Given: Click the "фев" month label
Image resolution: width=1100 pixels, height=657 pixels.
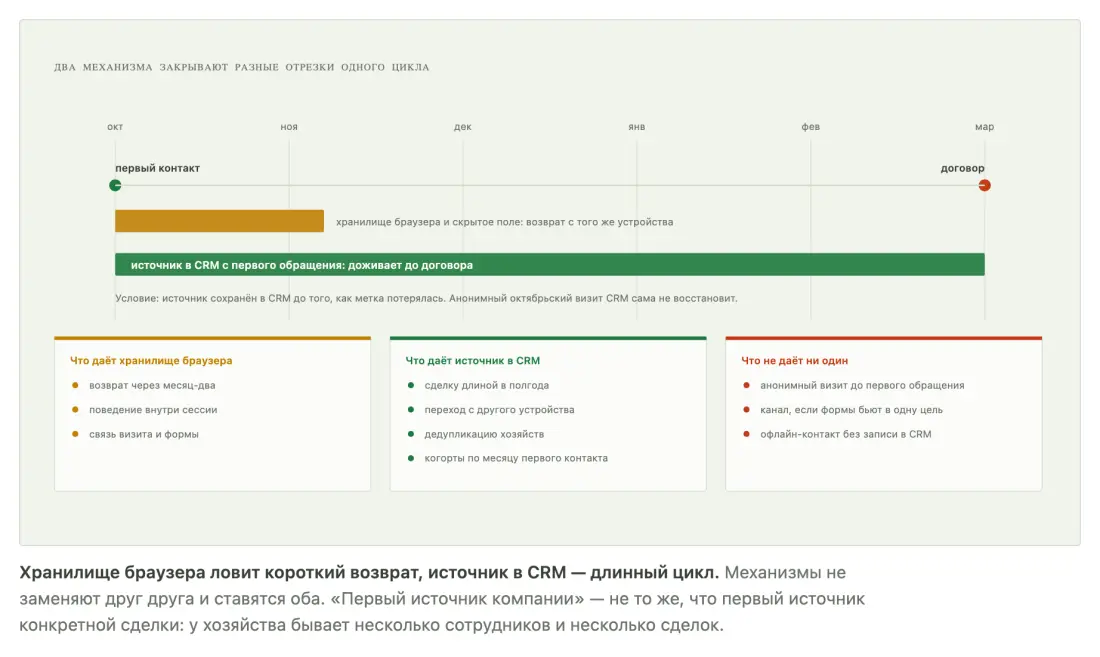Looking at the screenshot, I should click(810, 127).
